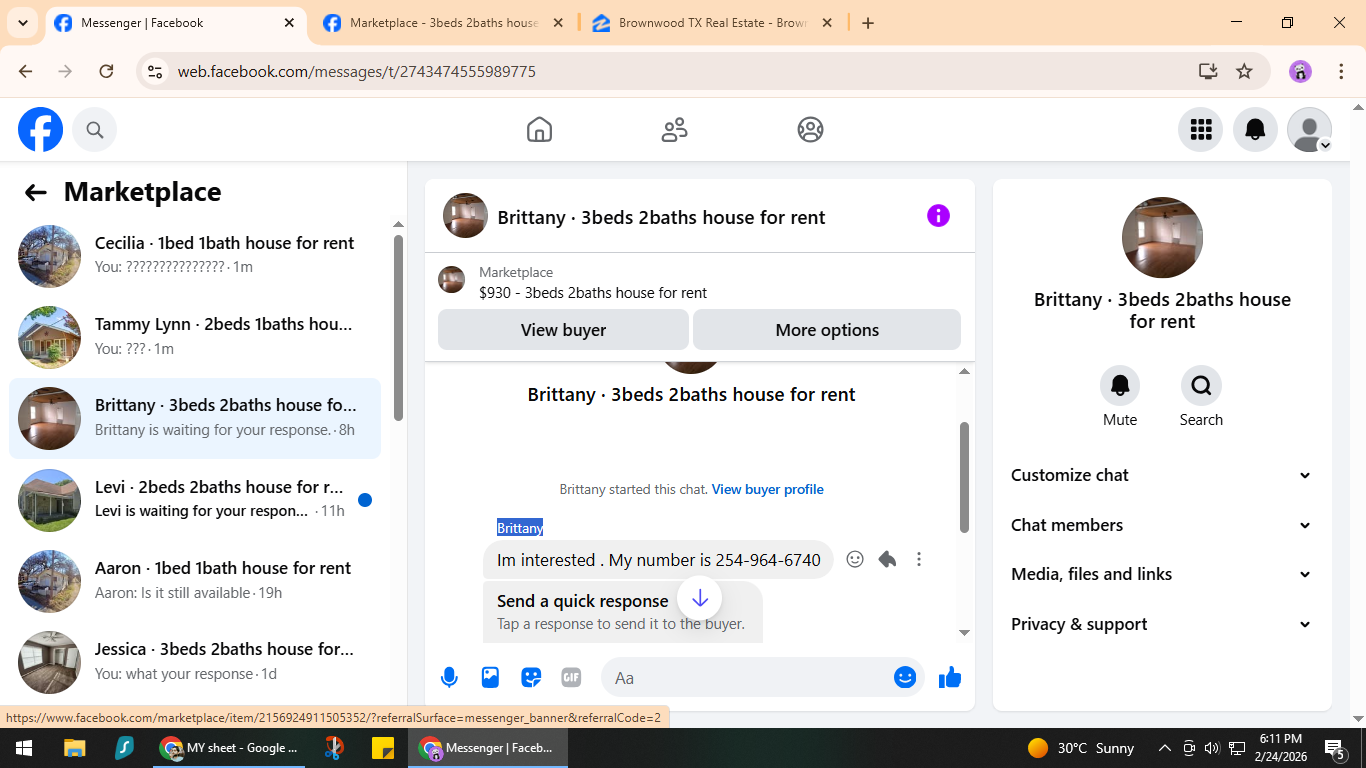The width and height of the screenshot is (1366, 768).
Task: Search in conversation icon
Action: click(1201, 385)
